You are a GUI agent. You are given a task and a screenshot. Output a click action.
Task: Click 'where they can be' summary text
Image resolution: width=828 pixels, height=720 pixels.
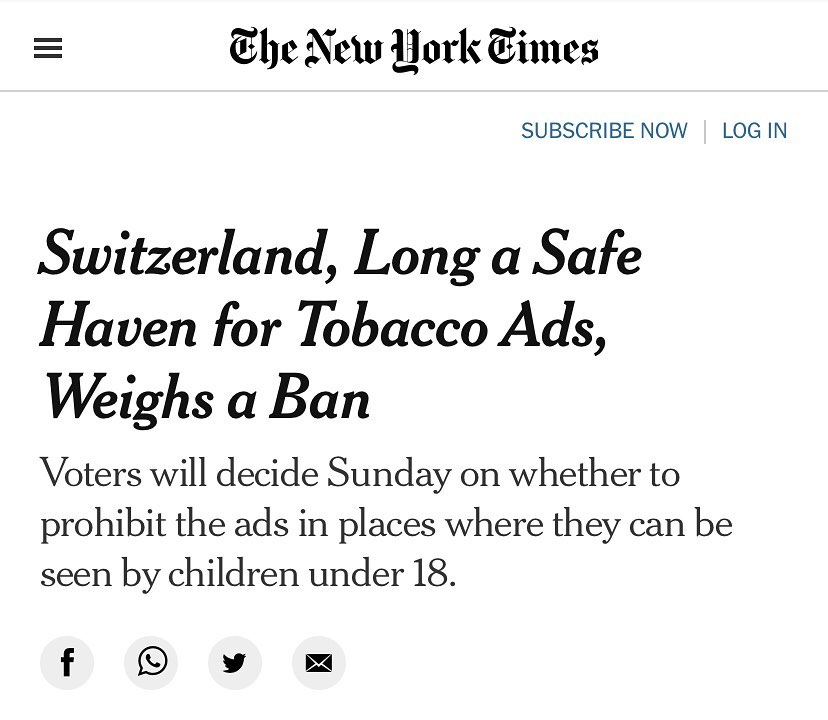point(589,525)
